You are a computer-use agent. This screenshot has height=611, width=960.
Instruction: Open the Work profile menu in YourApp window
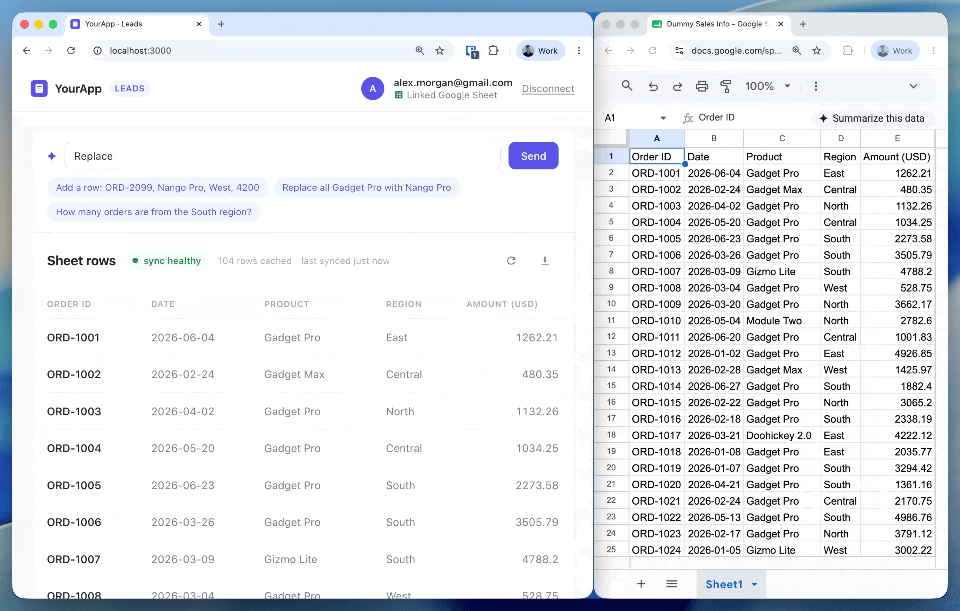(540, 51)
